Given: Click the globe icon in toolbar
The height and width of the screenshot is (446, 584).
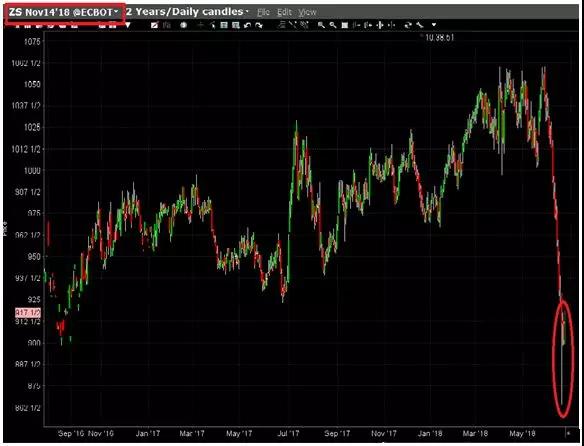Looking at the screenshot, I should point(183,25).
